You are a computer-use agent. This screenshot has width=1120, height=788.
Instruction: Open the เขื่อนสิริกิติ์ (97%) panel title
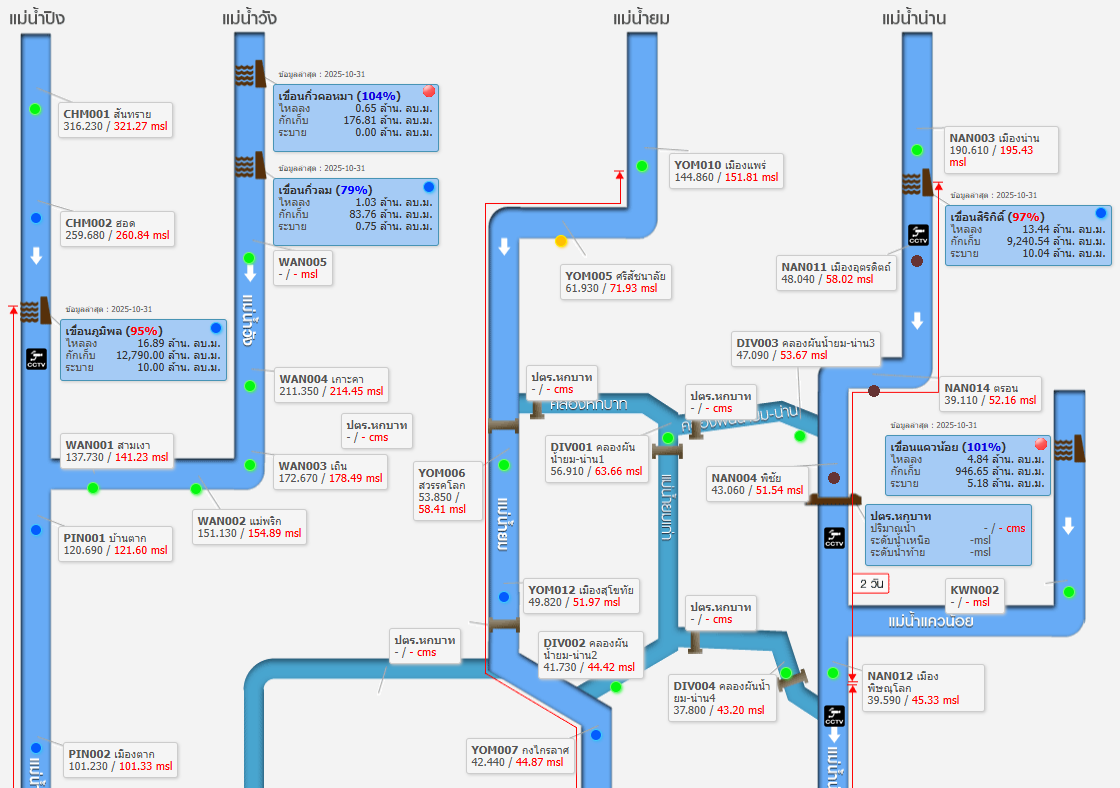click(x=998, y=216)
